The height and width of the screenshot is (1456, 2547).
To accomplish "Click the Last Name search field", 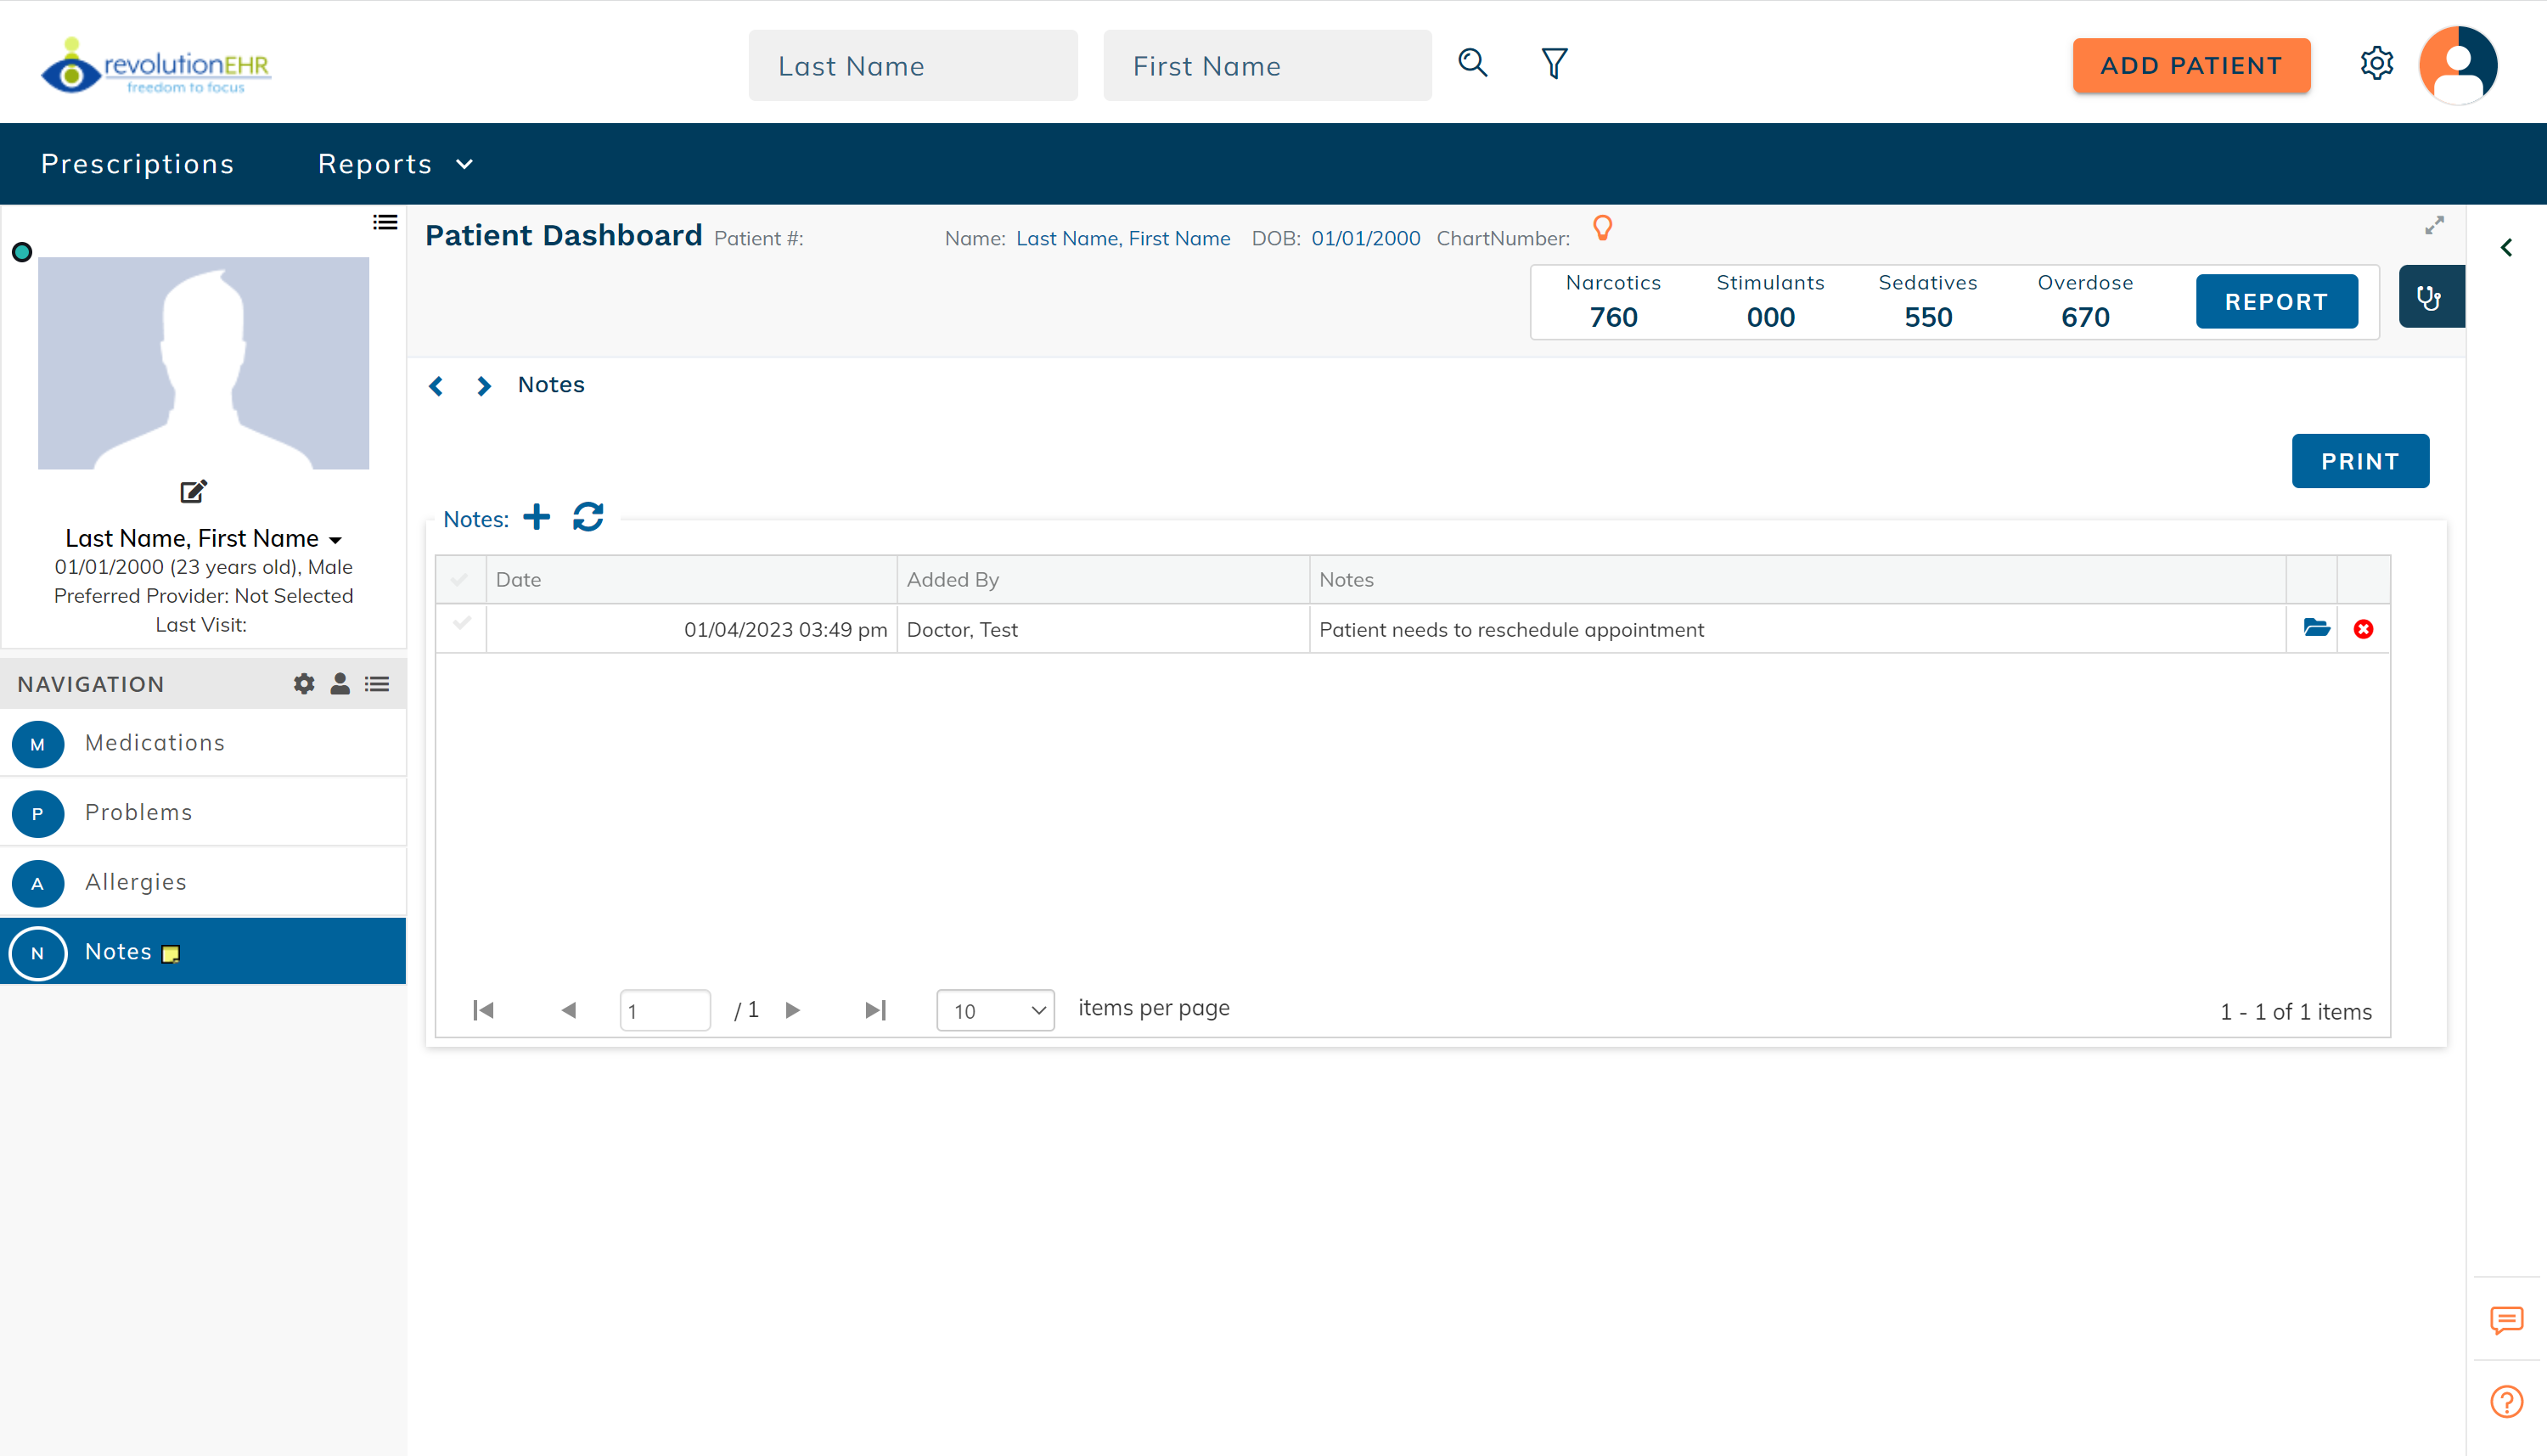I will (912, 65).
